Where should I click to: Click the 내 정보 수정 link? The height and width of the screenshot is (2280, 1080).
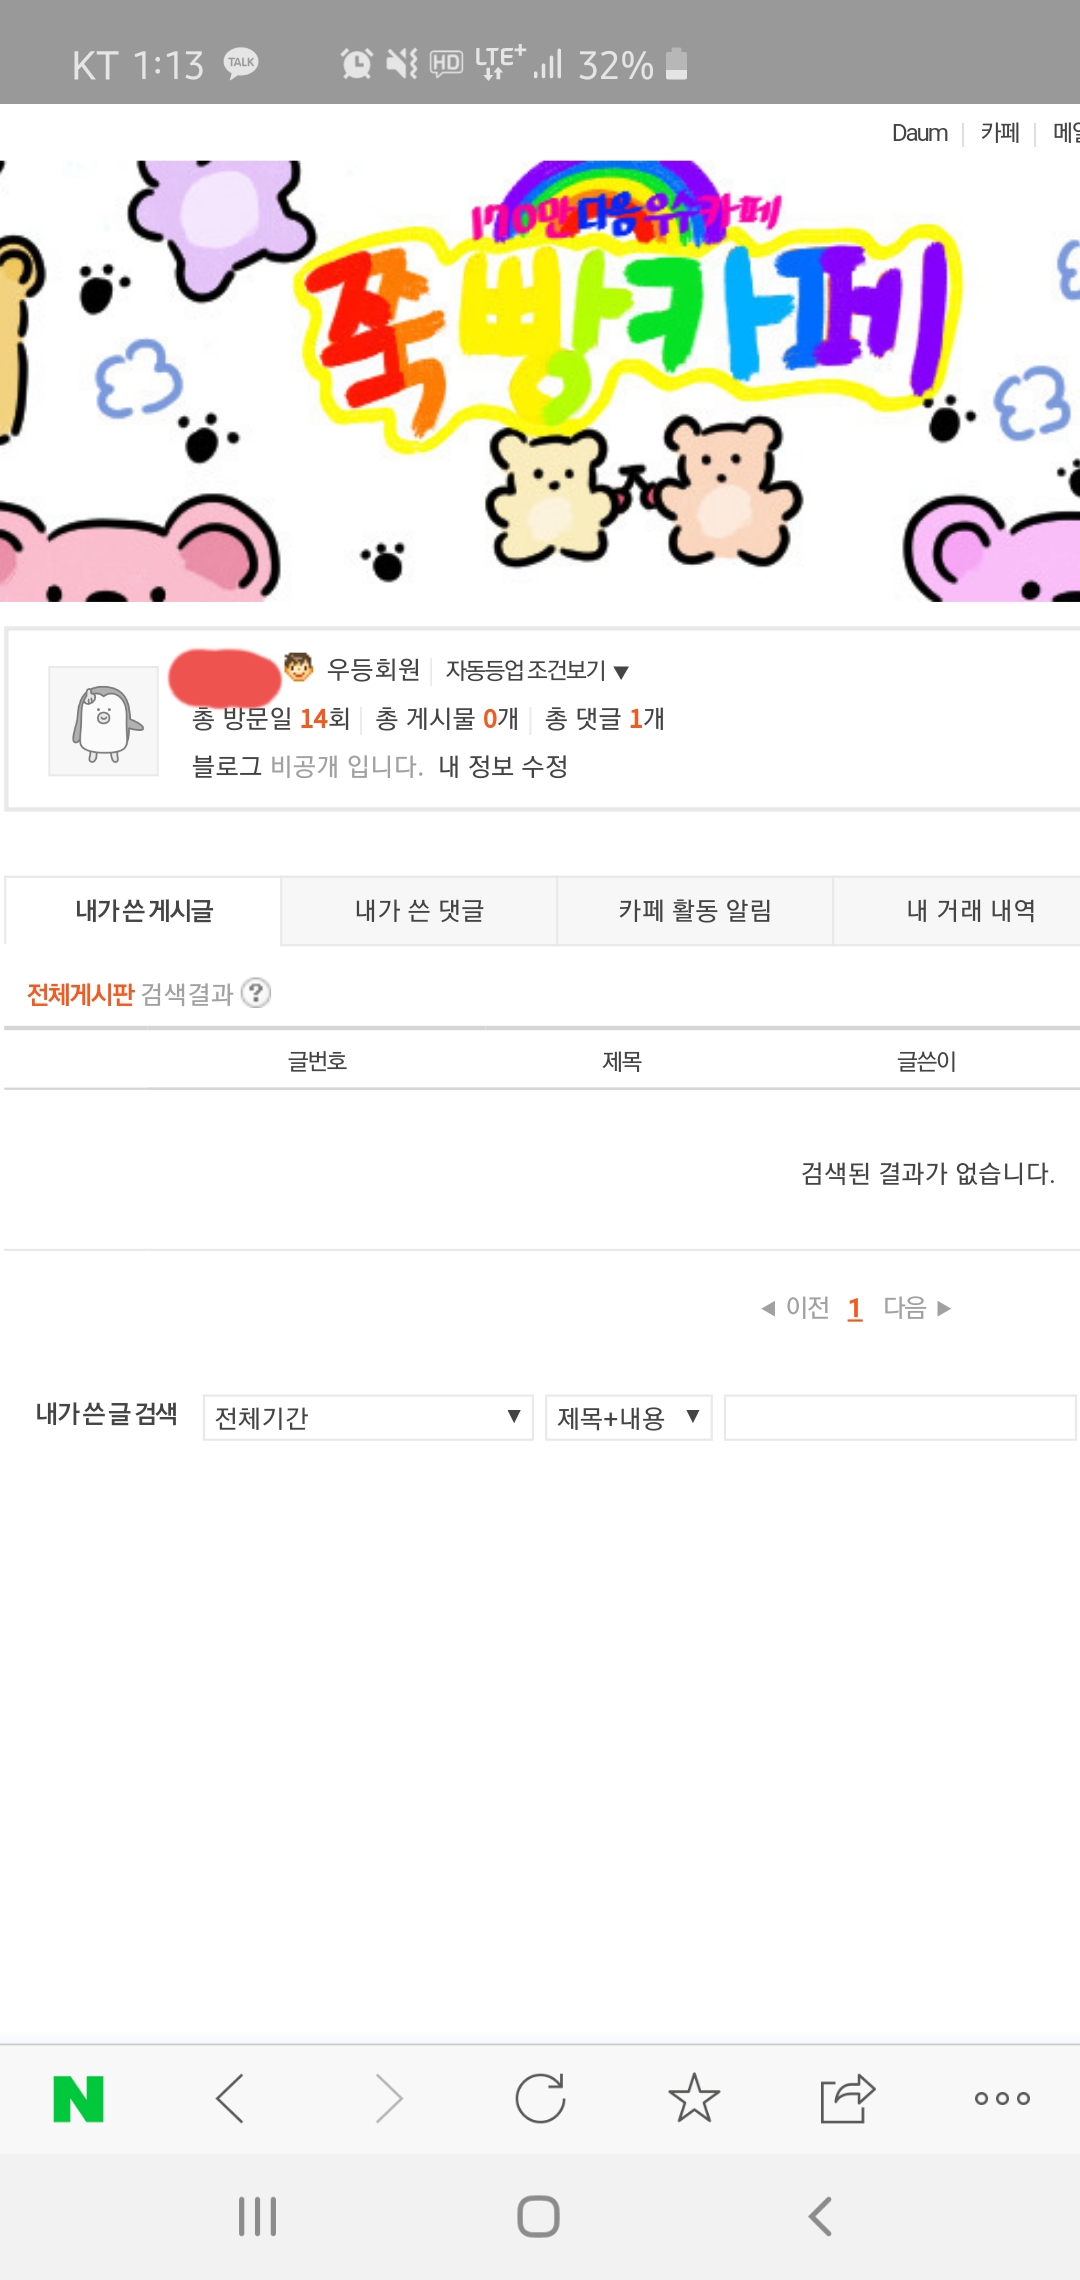[x=503, y=767]
